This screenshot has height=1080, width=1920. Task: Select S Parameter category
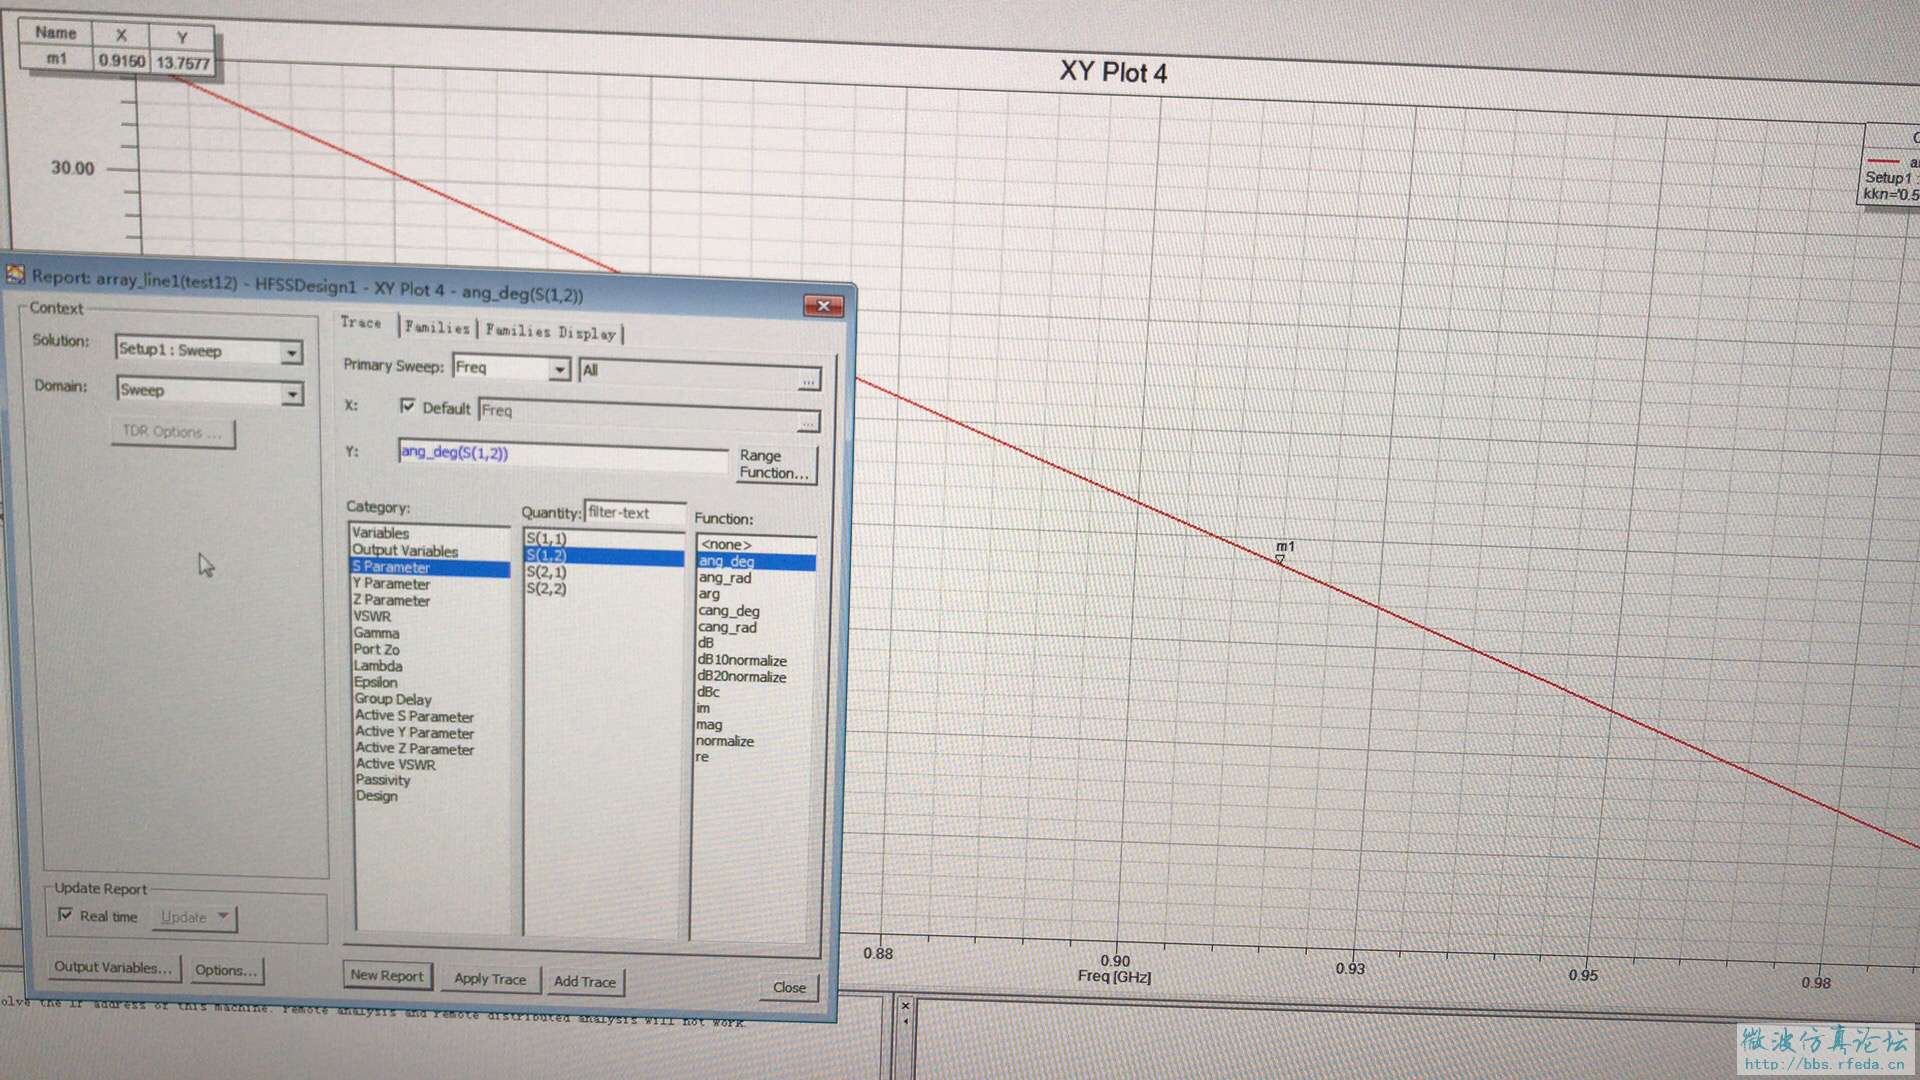(x=430, y=567)
